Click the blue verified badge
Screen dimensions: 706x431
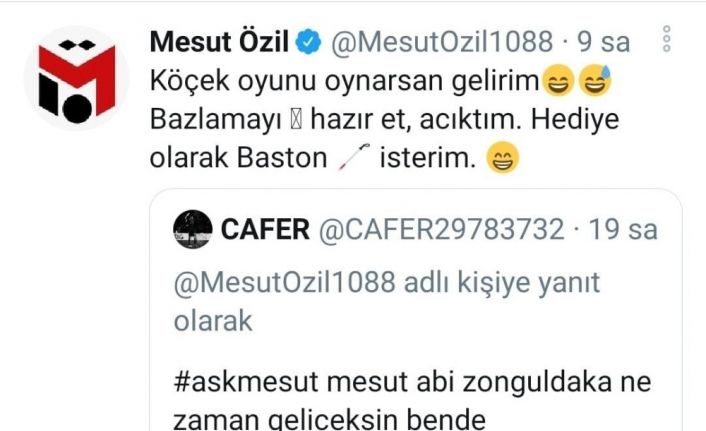(308, 41)
